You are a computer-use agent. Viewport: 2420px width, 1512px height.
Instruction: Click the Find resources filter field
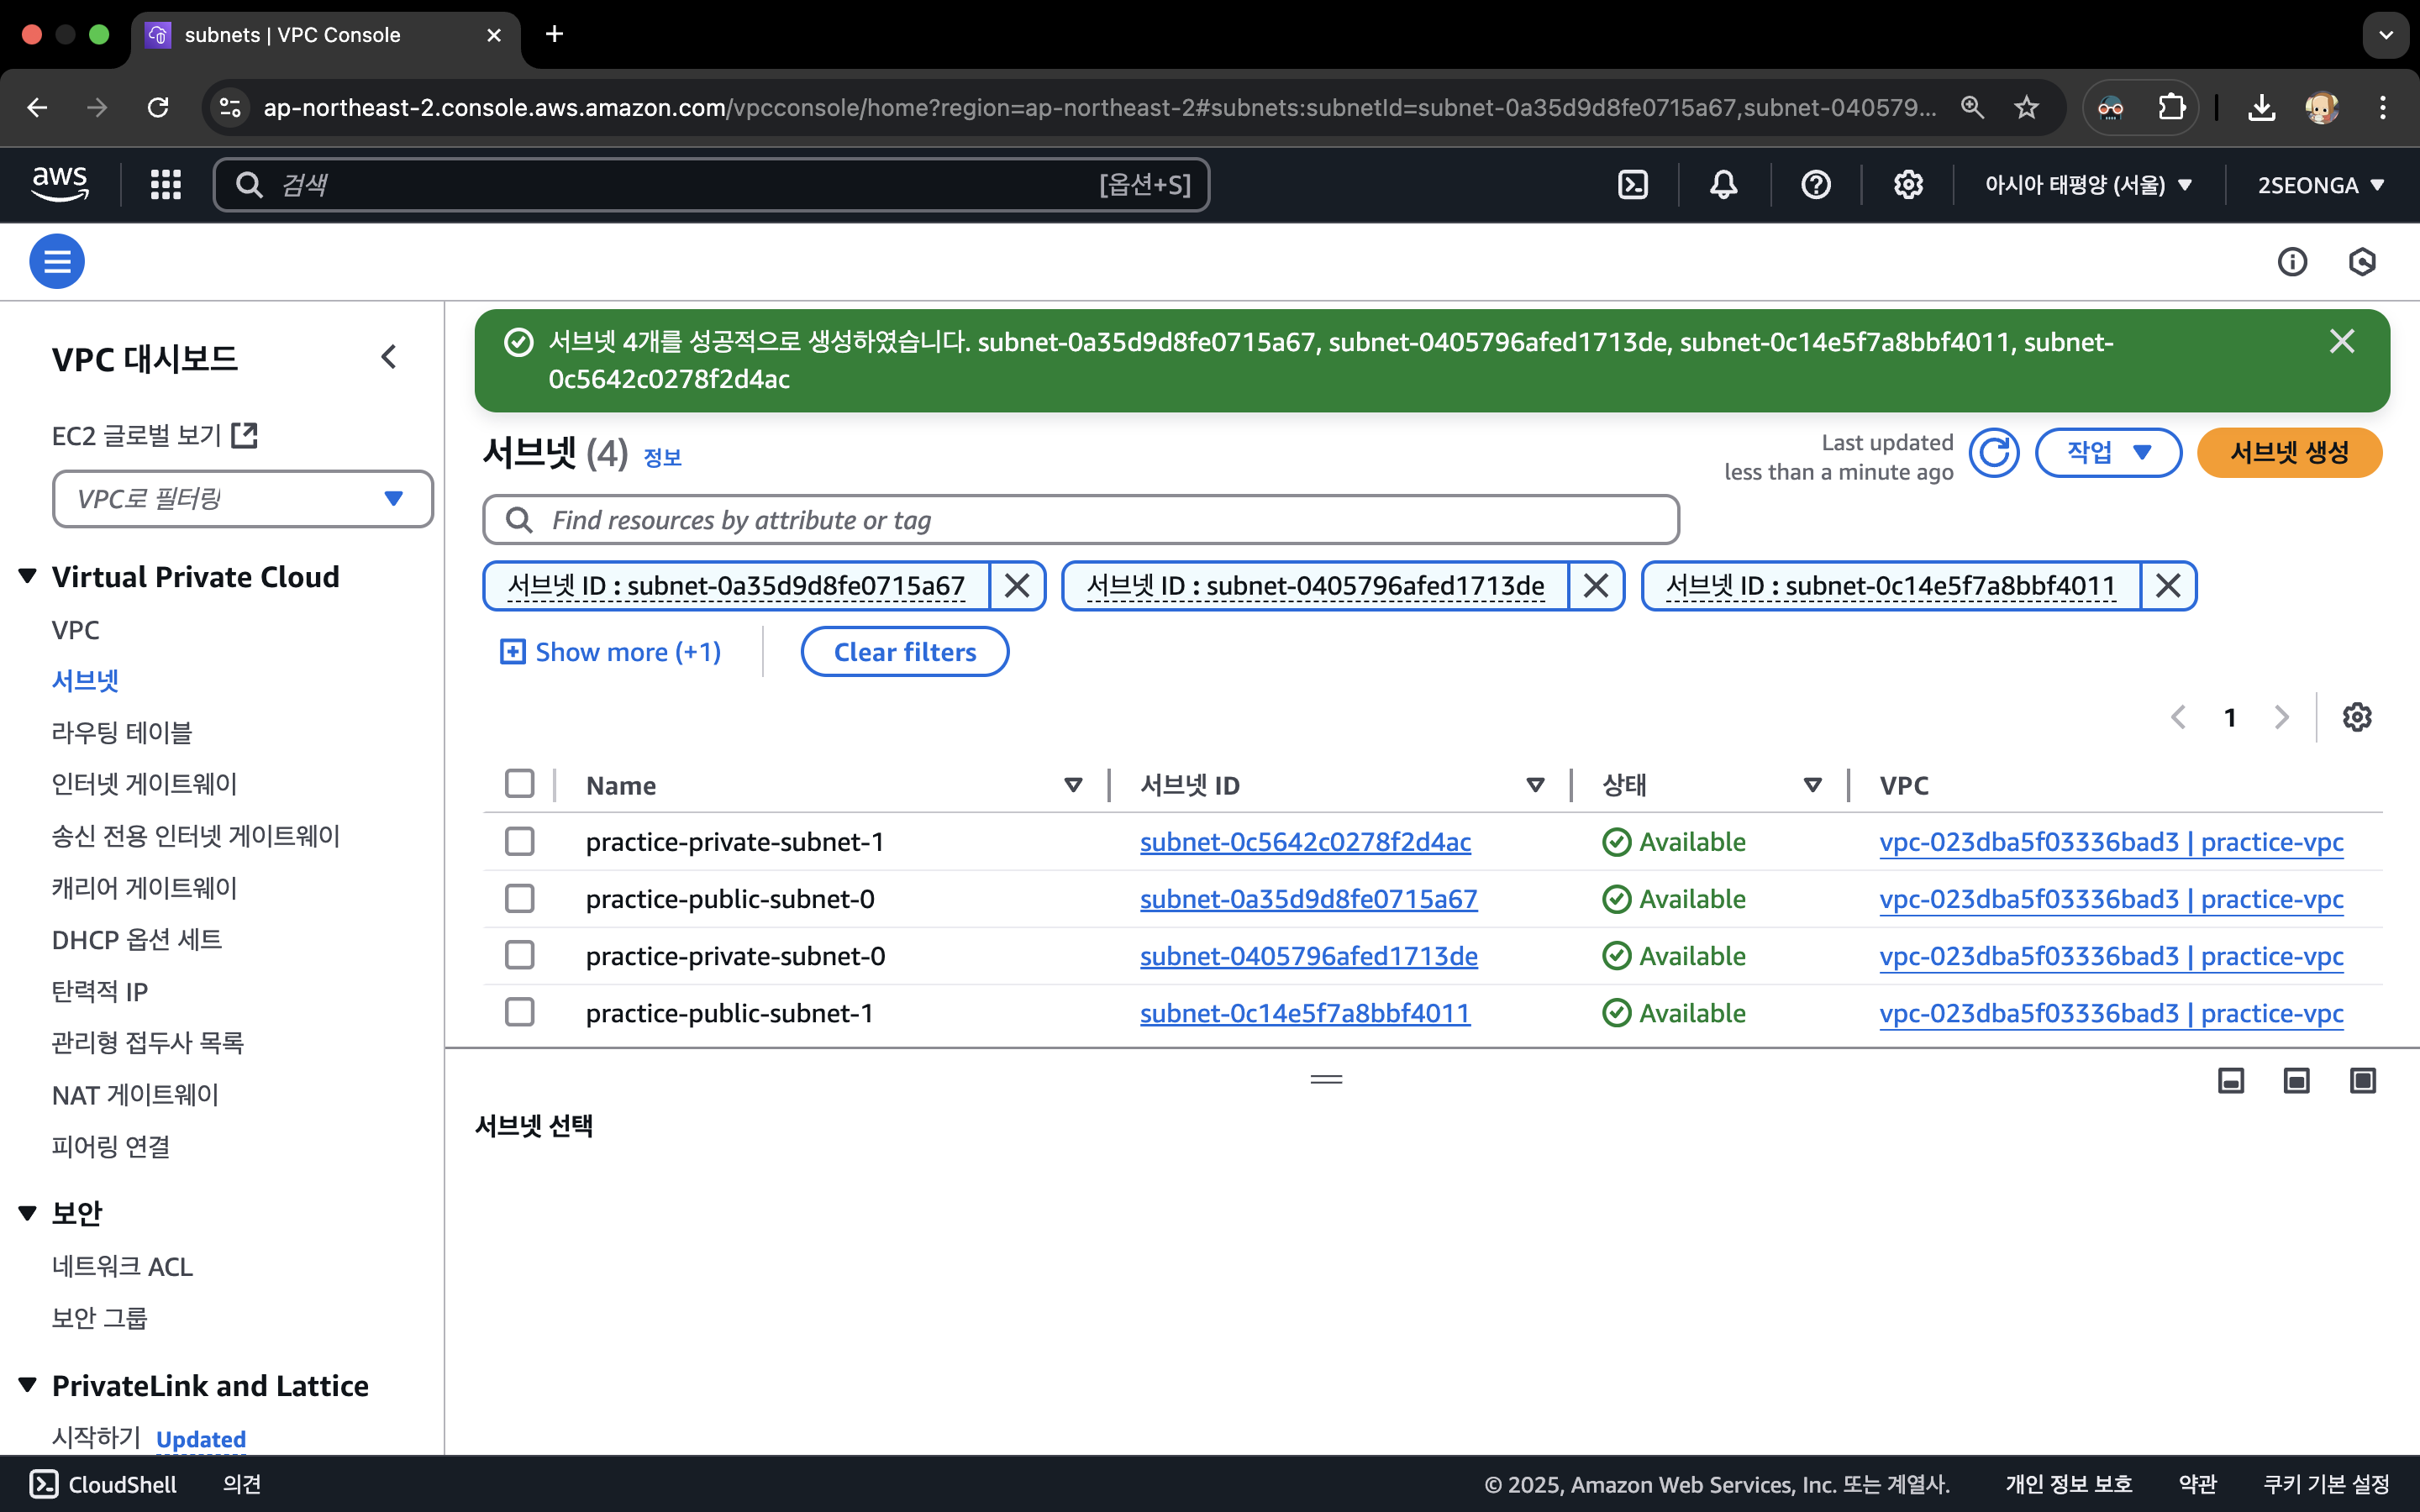pyautogui.click(x=1080, y=520)
